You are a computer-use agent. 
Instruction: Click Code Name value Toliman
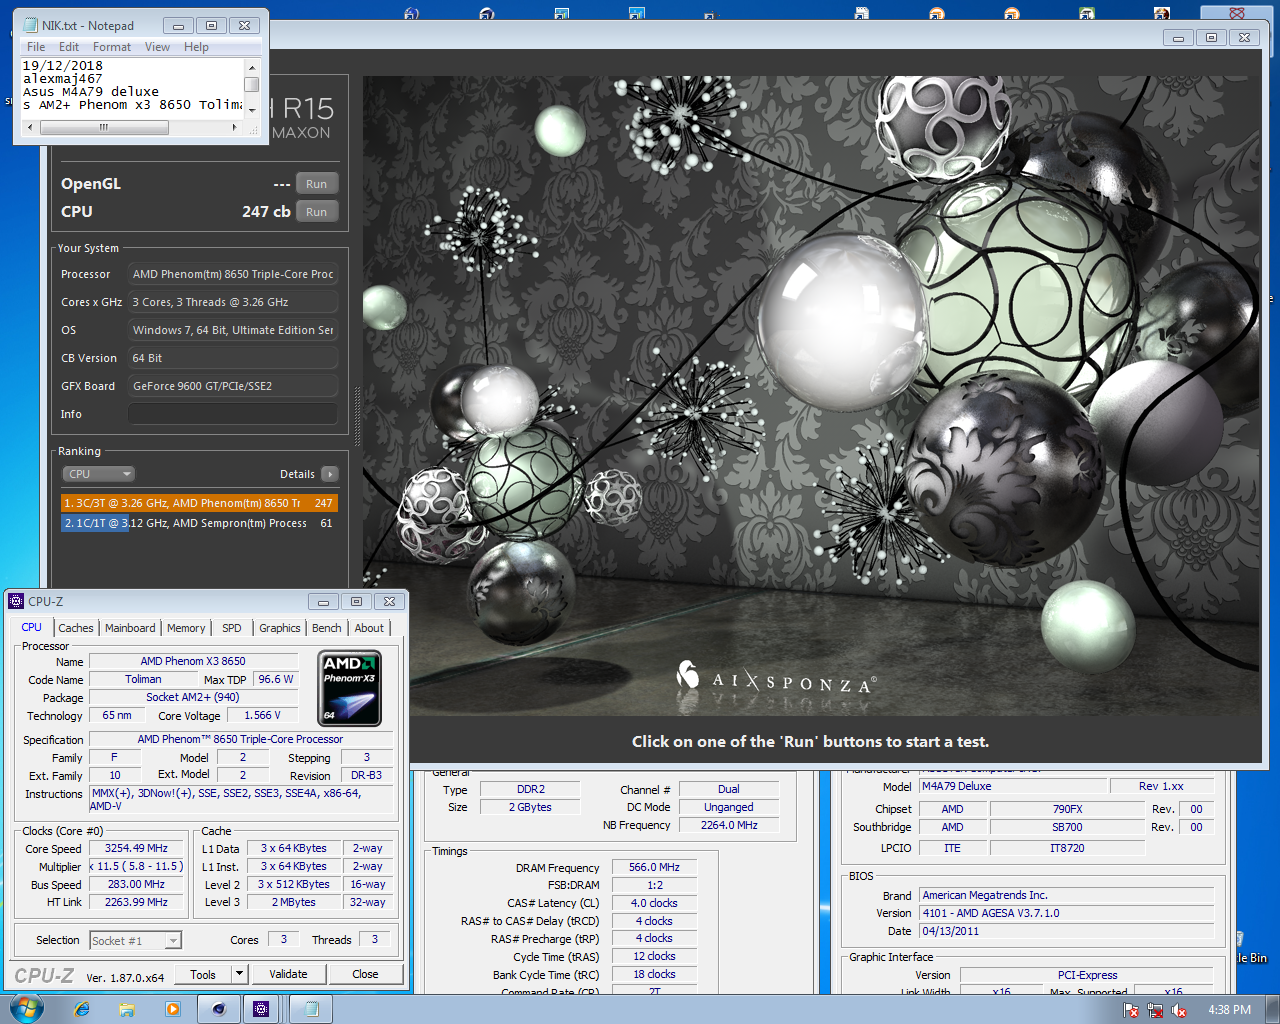click(x=143, y=679)
